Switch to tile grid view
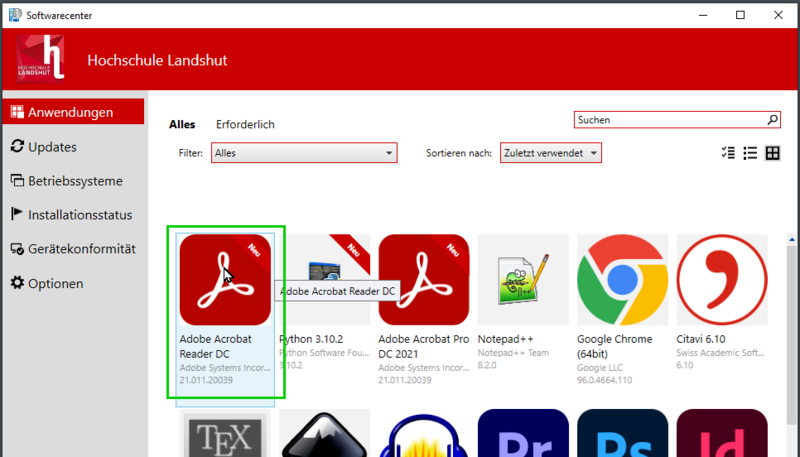Viewport: 800px width, 457px height. pyautogui.click(x=772, y=153)
